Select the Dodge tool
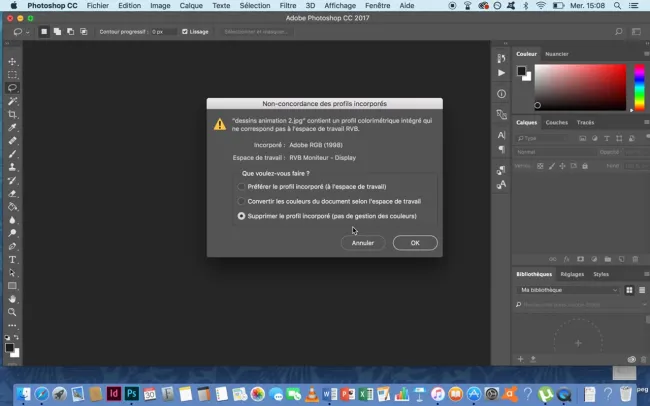 pos(12,233)
